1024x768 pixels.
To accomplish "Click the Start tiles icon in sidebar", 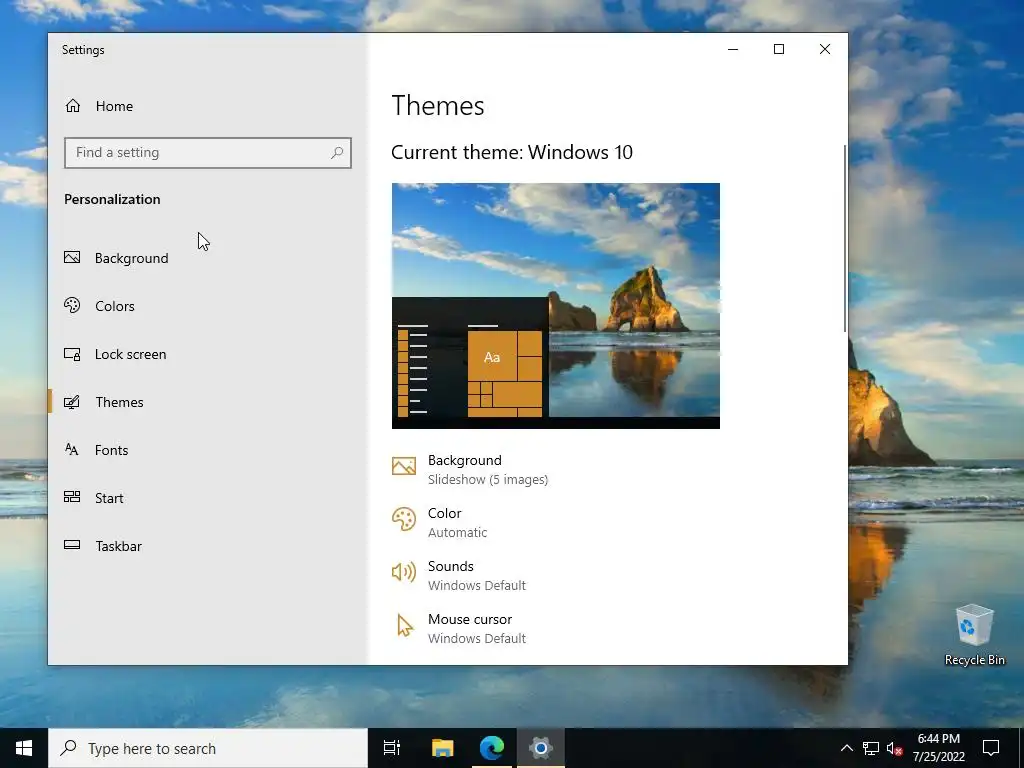I will point(72,497).
